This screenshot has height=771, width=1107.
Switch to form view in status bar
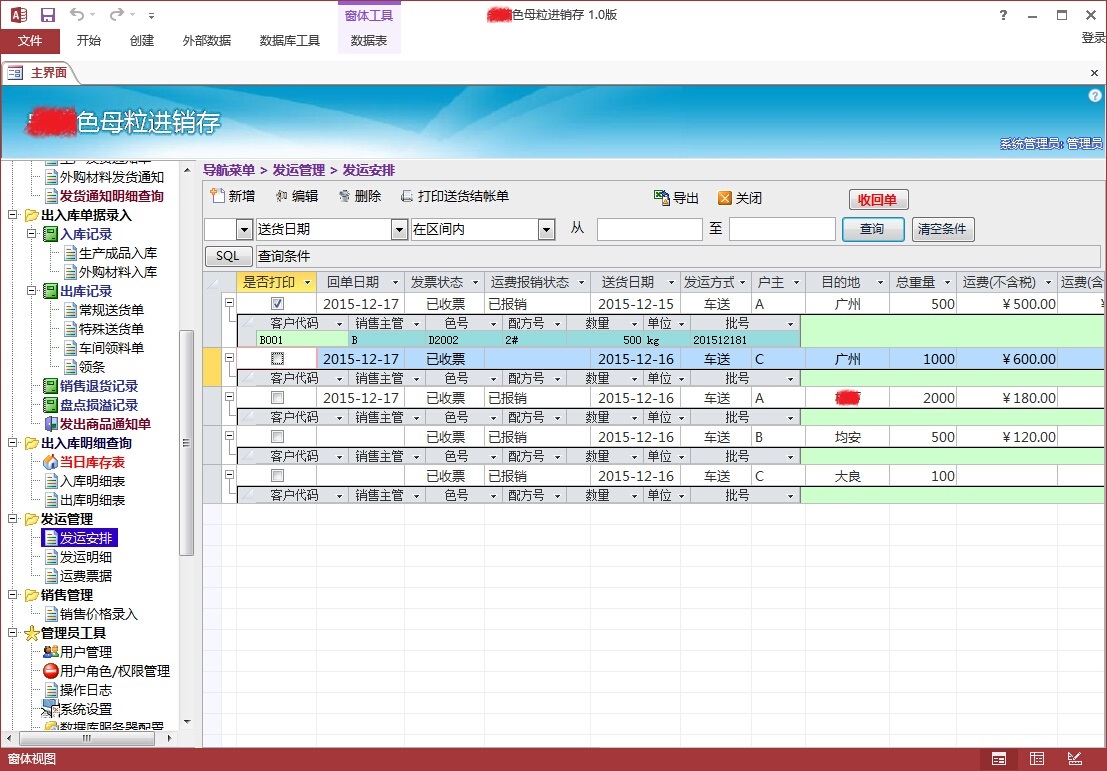[x=999, y=759]
